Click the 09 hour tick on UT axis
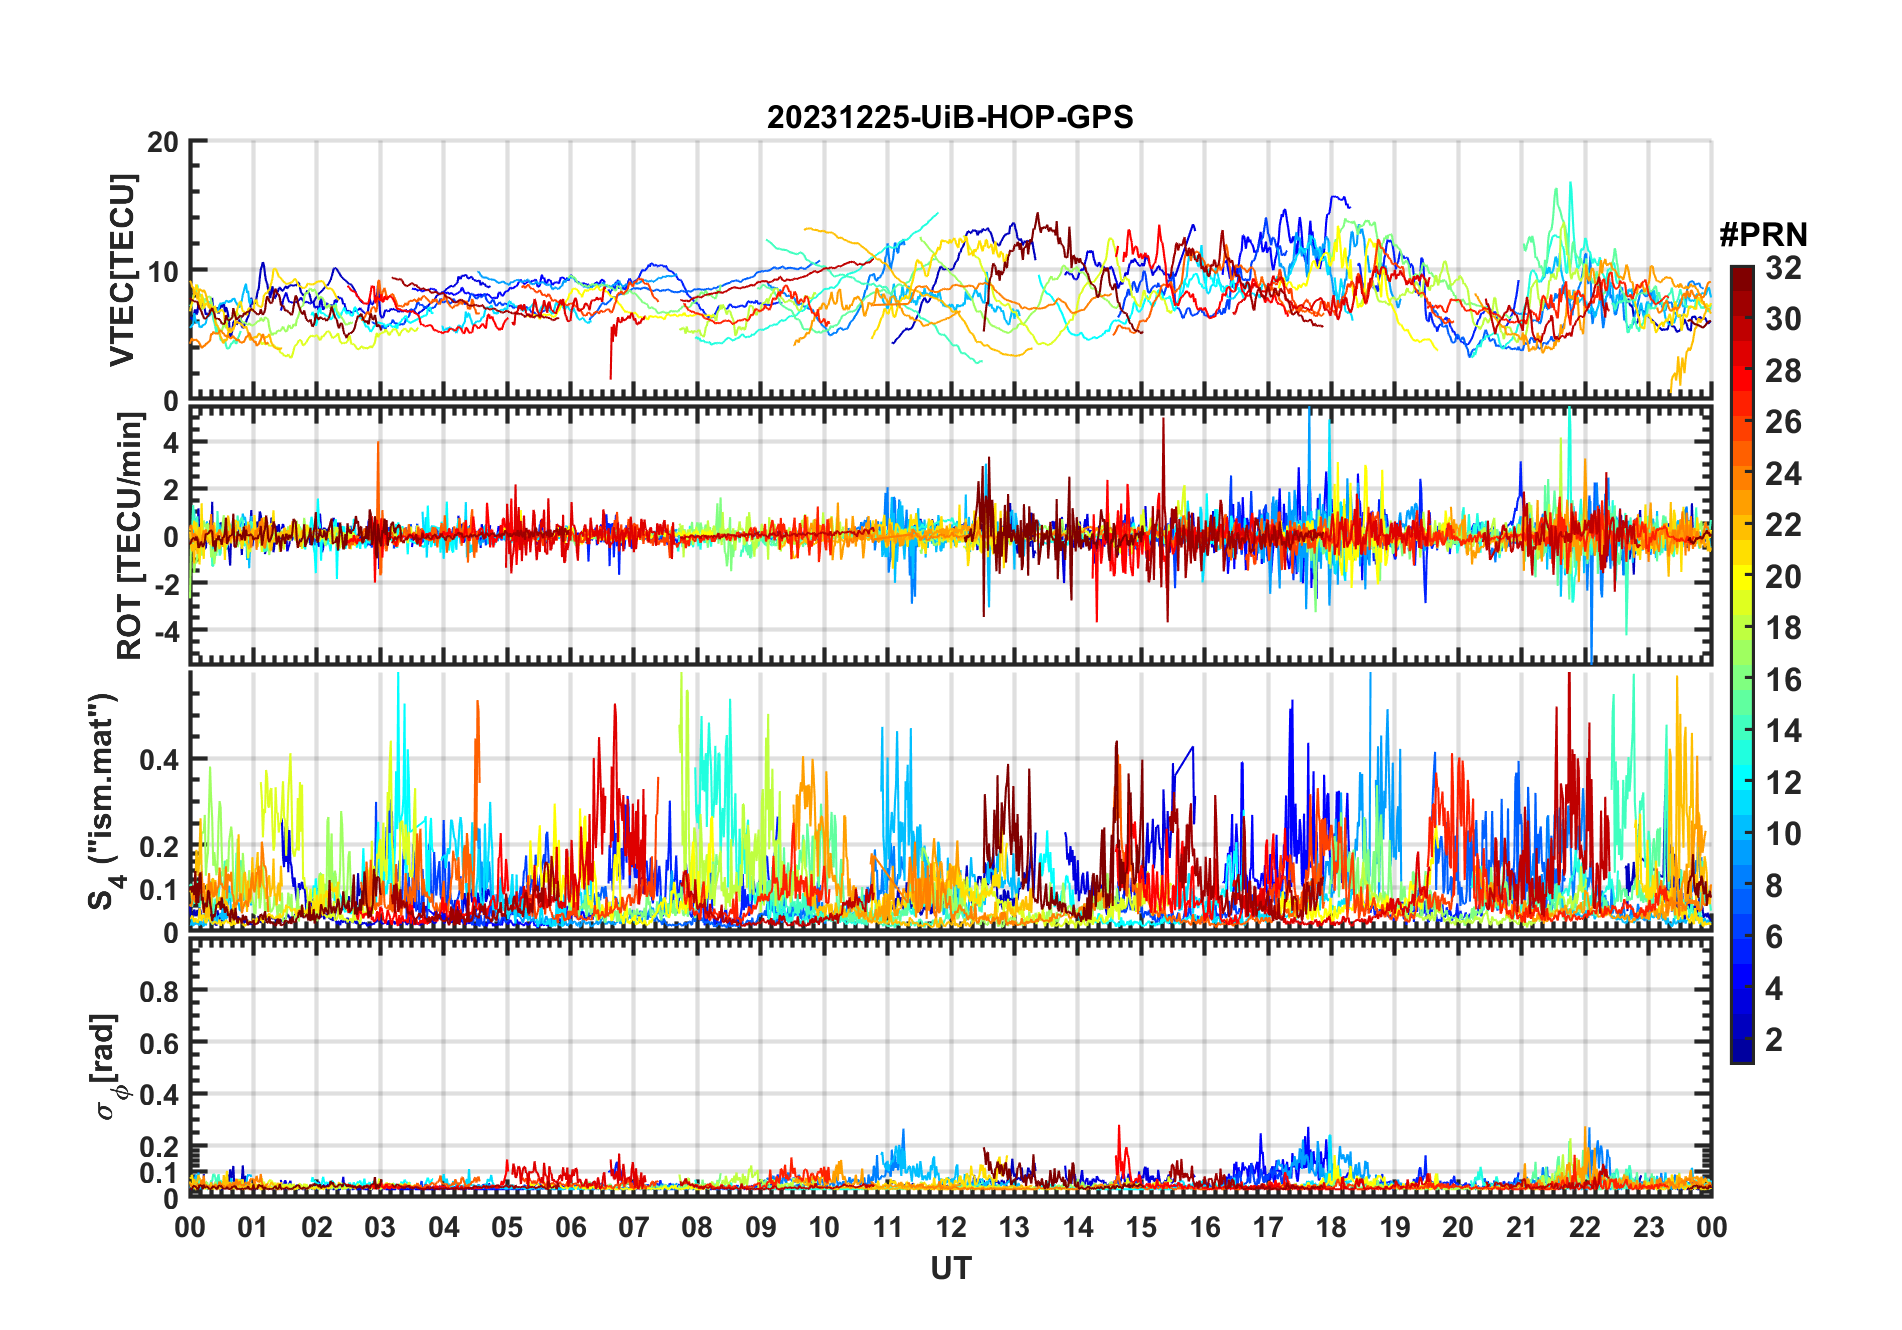 [x=761, y=1227]
